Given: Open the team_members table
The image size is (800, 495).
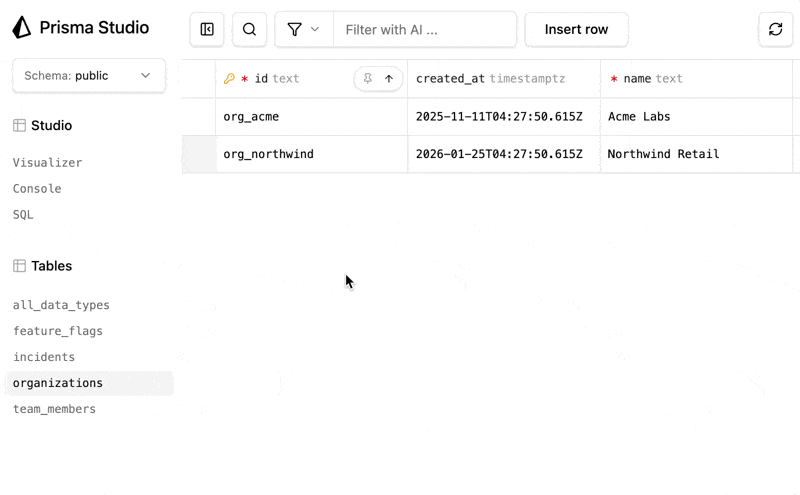Looking at the screenshot, I should click(54, 409).
